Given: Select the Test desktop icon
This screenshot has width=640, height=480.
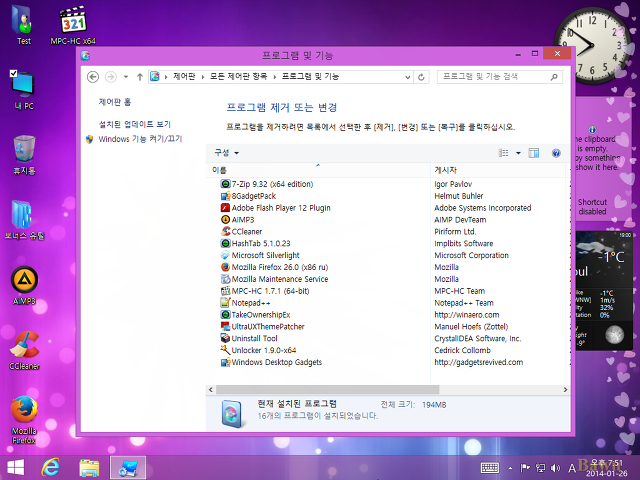Looking at the screenshot, I should coord(24,24).
